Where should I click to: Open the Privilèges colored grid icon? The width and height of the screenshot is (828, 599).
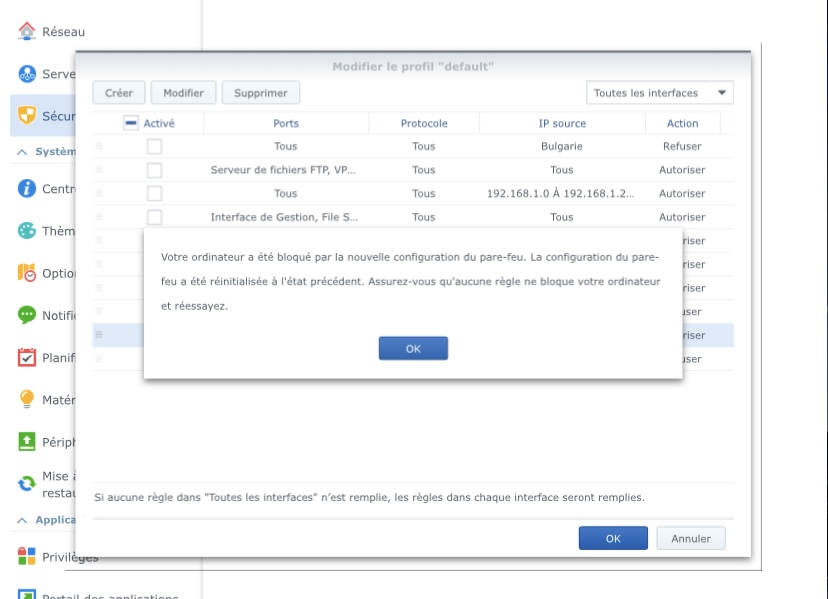[27, 556]
